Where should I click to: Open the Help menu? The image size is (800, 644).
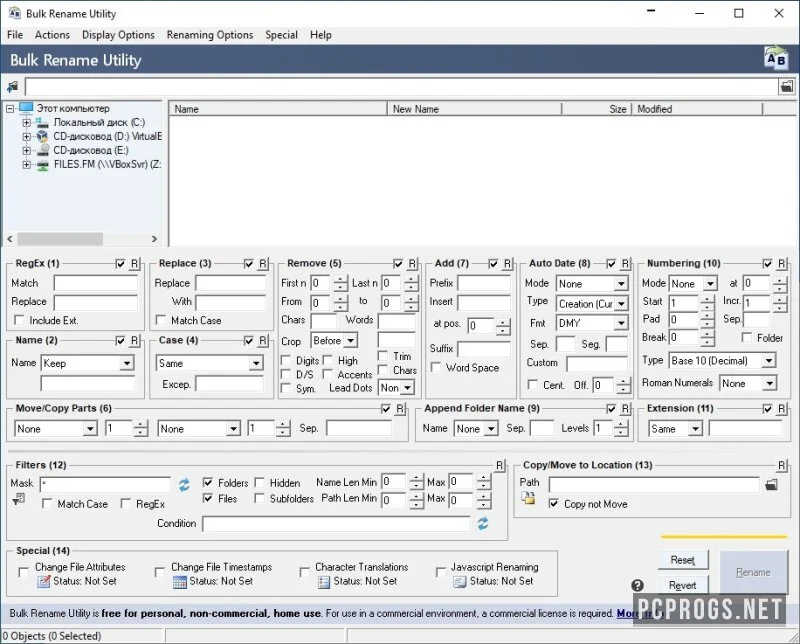click(320, 35)
